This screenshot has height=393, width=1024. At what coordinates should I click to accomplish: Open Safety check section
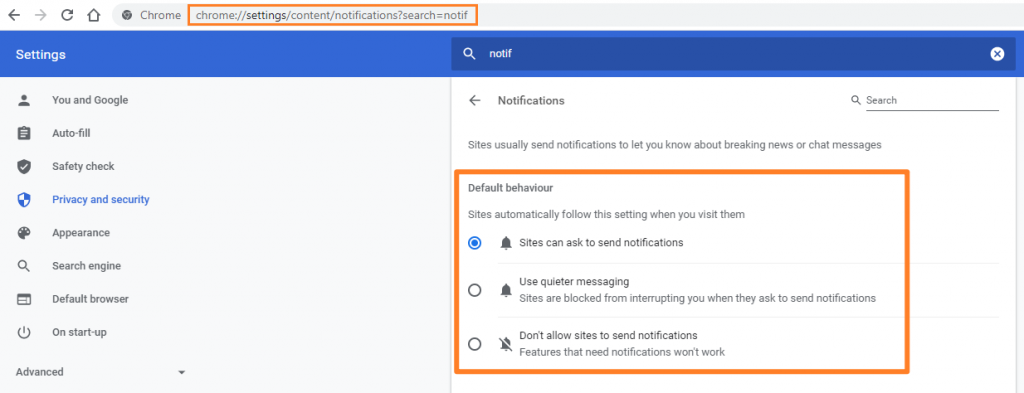[83, 166]
